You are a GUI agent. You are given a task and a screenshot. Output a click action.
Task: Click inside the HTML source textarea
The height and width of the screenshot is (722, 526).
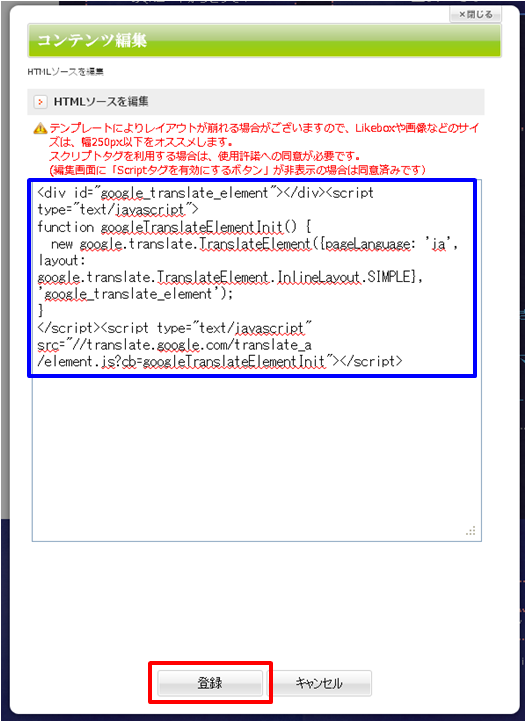[257, 361]
